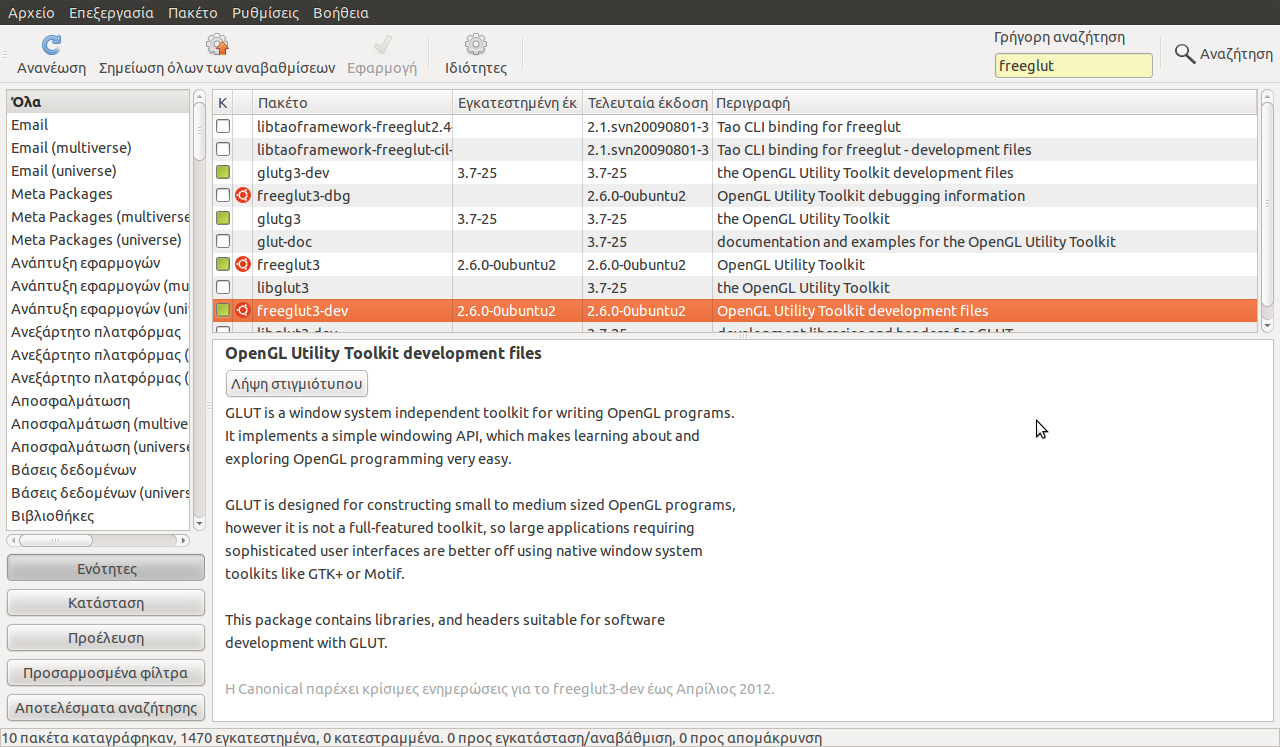Viewport: 1280px width, 747px height.
Task: Sort by the Κ status column header
Action: click(x=223, y=103)
